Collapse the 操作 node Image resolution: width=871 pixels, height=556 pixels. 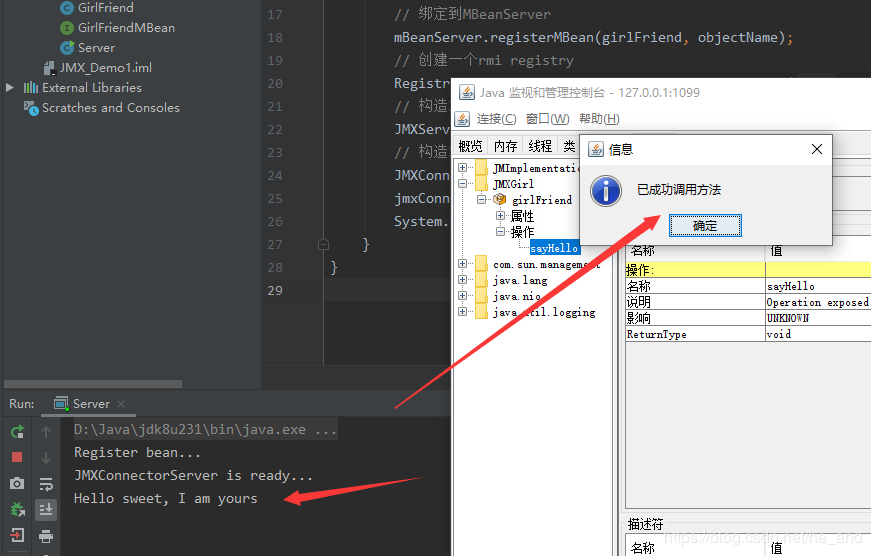[500, 232]
